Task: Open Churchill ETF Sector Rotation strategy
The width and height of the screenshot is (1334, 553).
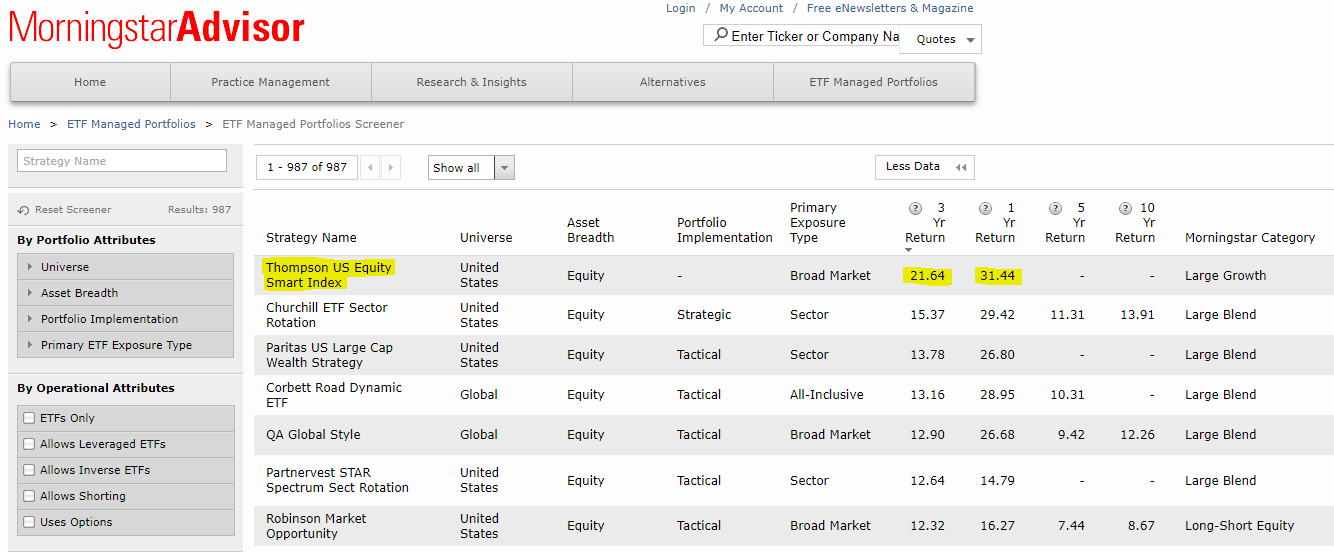Action: coord(327,315)
